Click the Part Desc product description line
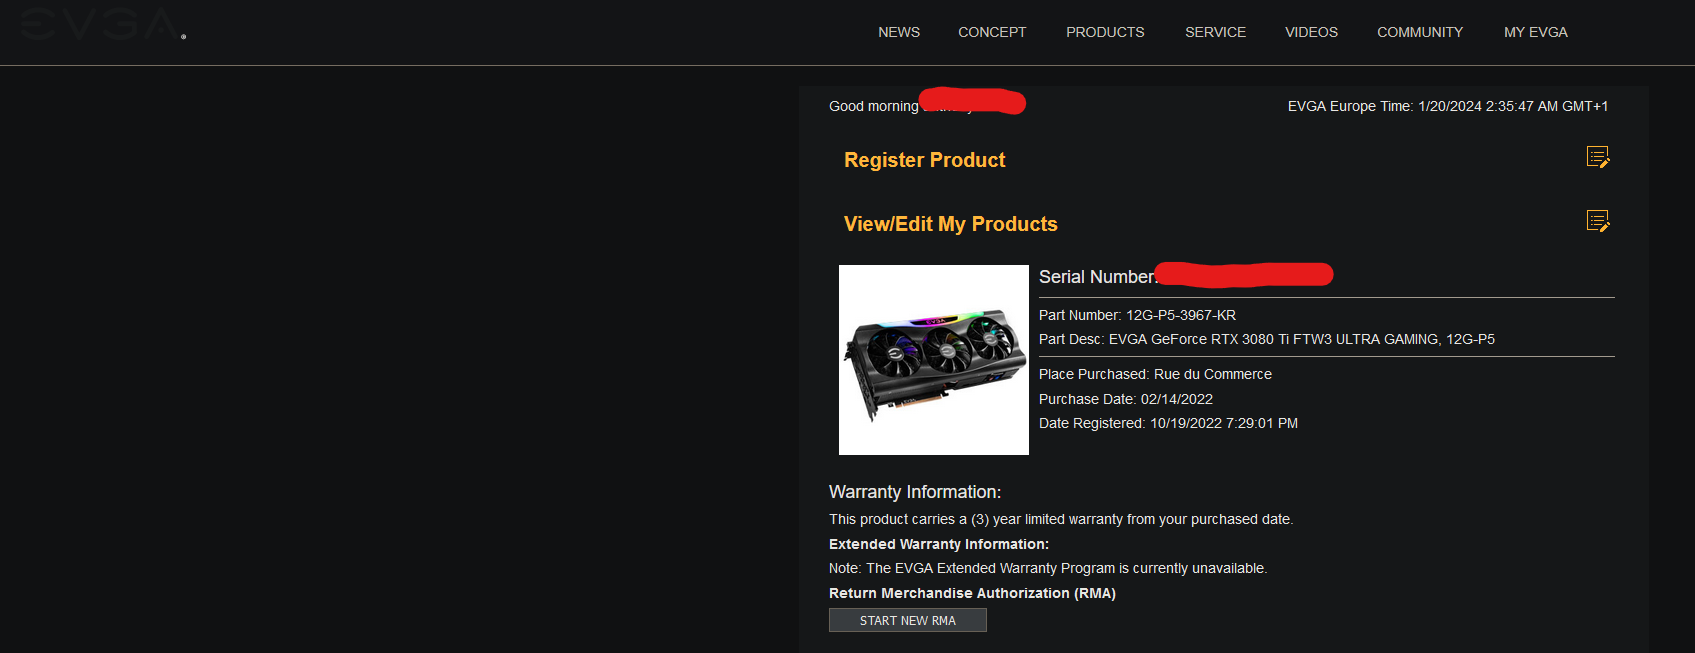The height and width of the screenshot is (653, 1695). click(x=1267, y=339)
